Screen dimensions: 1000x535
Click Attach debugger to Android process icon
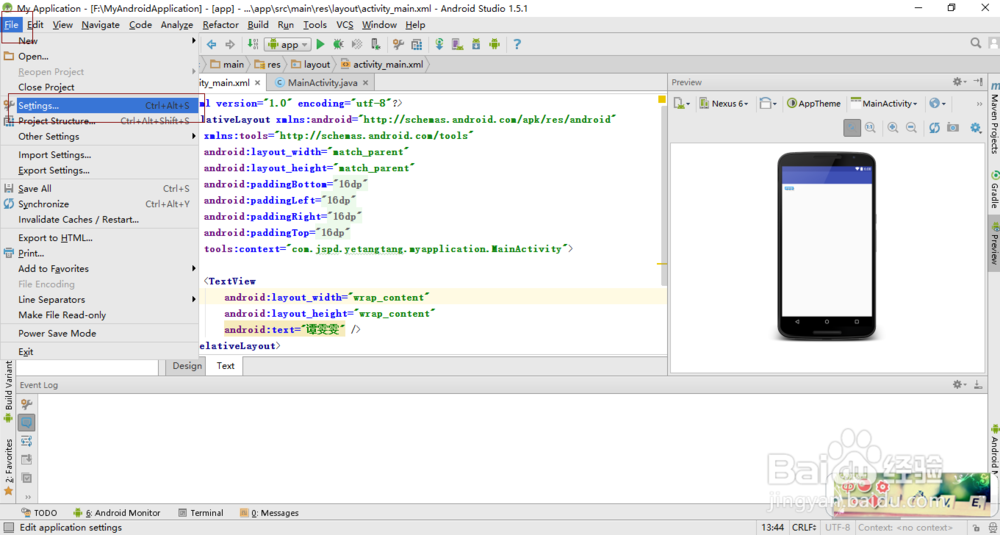click(x=376, y=45)
